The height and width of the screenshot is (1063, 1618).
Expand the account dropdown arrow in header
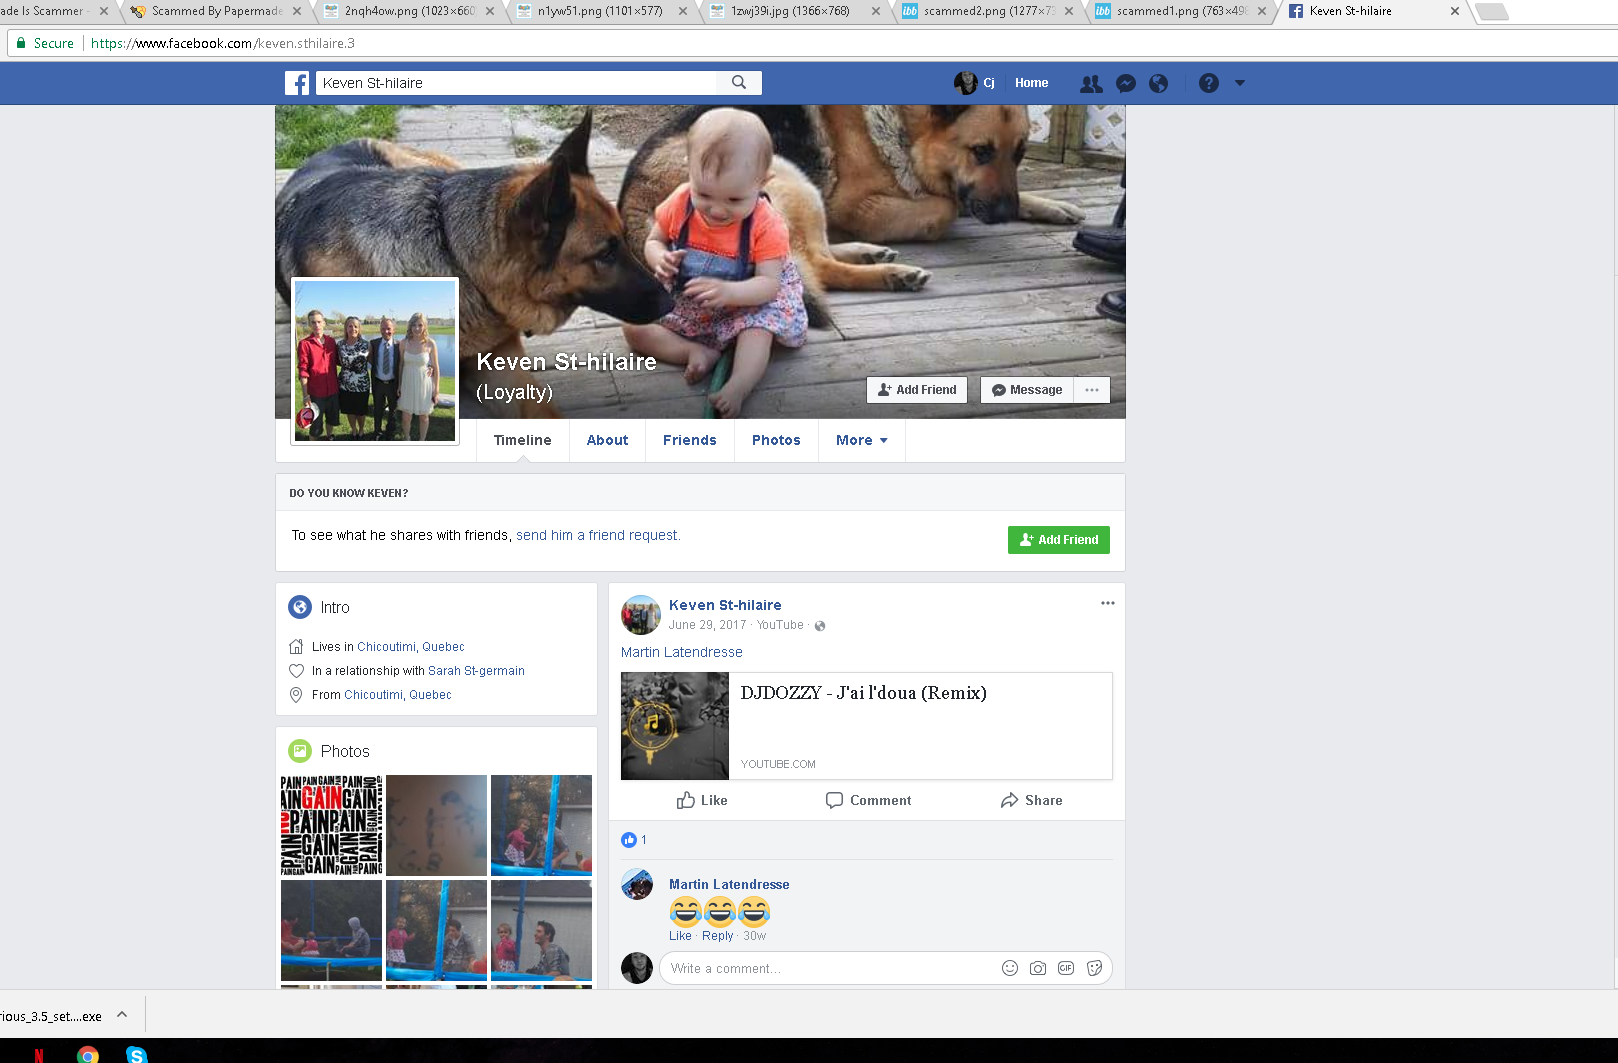pyautogui.click(x=1240, y=83)
